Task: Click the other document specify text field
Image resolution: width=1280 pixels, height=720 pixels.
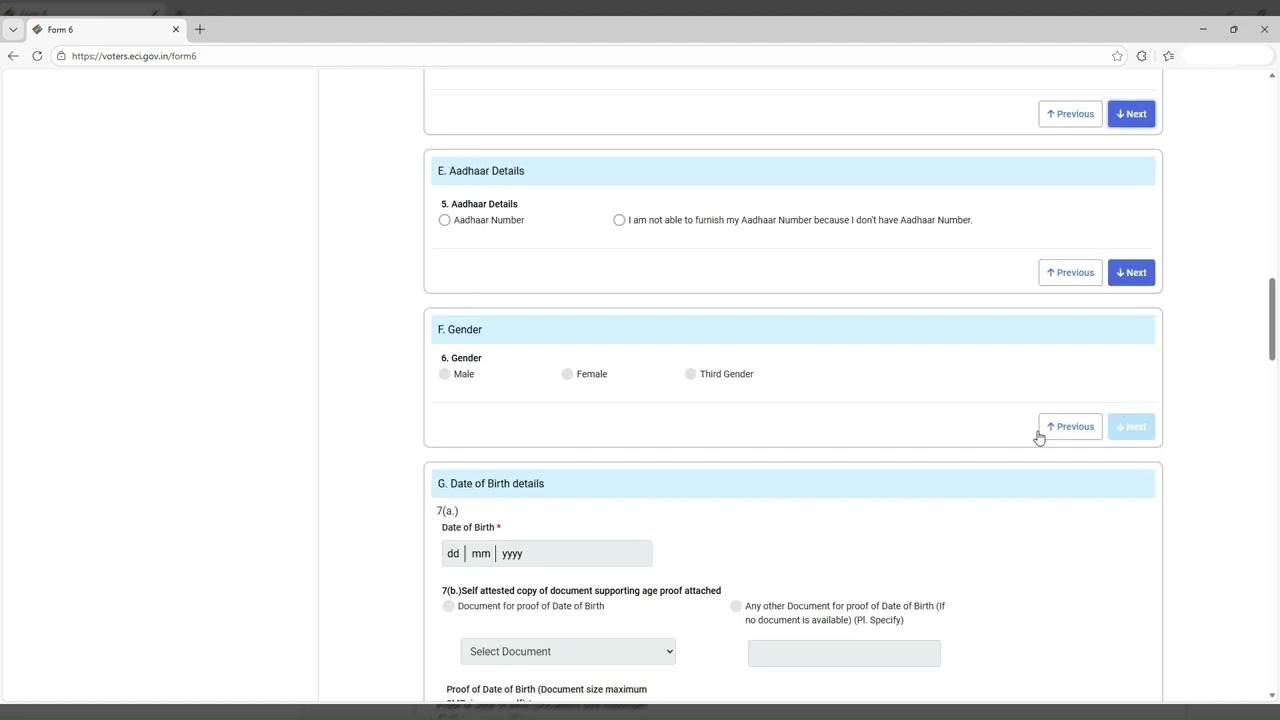Action: [x=844, y=653]
